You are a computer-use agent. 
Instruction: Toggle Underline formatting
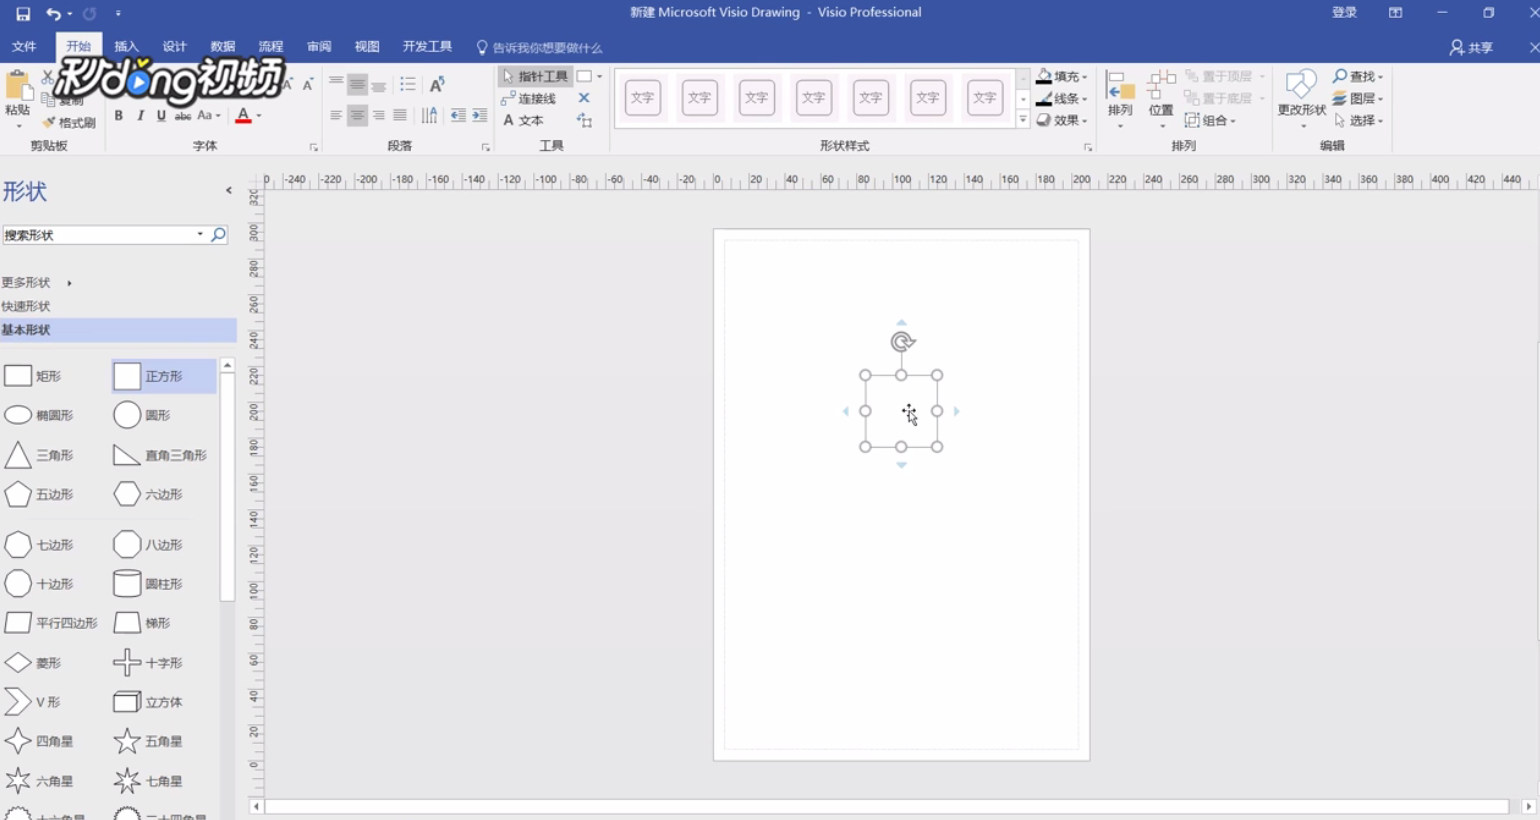coord(161,115)
